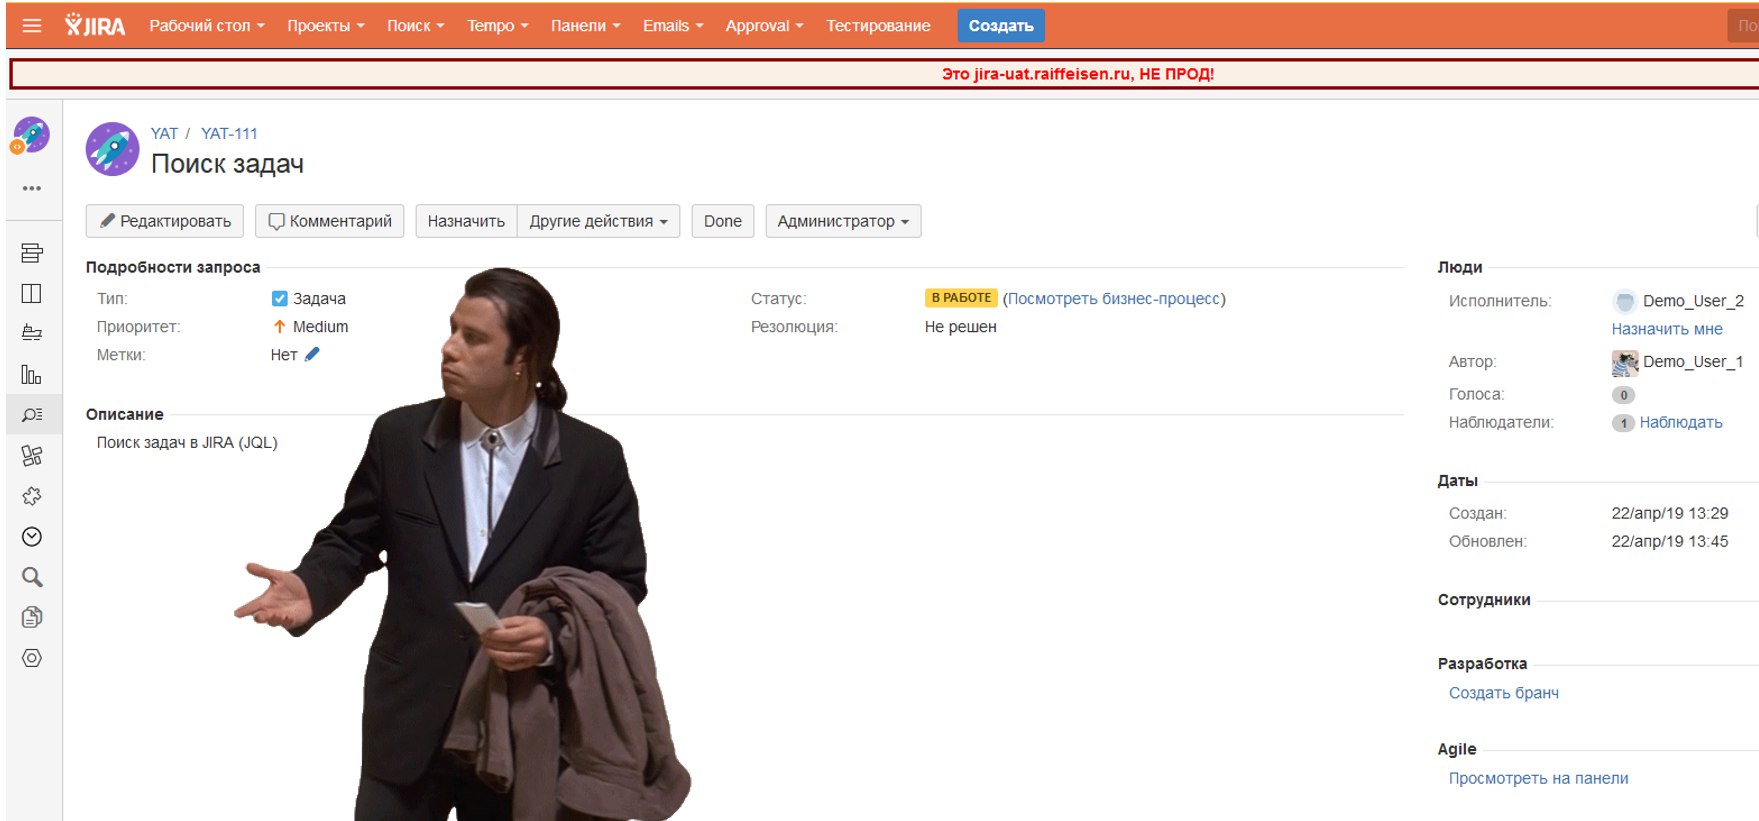The image size is (1759, 821).
Task: Open the add-ons puzzle icon in the sidebar
Action: (32, 496)
